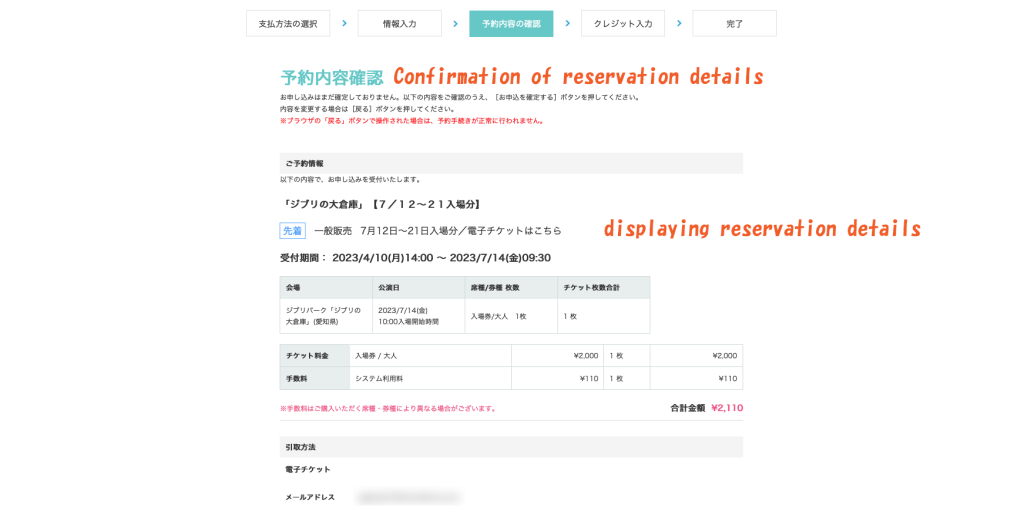Click the 引取方法 section header bar
The image size is (1024, 518).
tap(510, 447)
